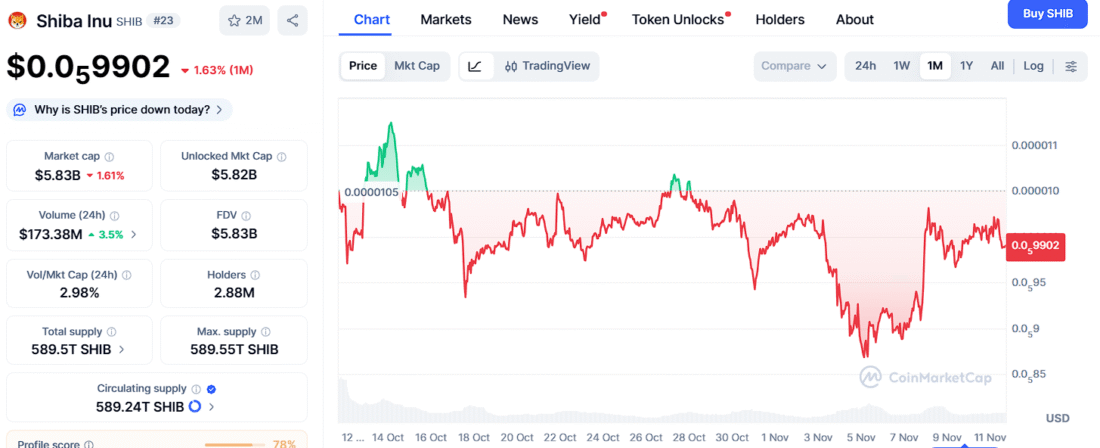Open the Compare dropdown

coord(794,66)
